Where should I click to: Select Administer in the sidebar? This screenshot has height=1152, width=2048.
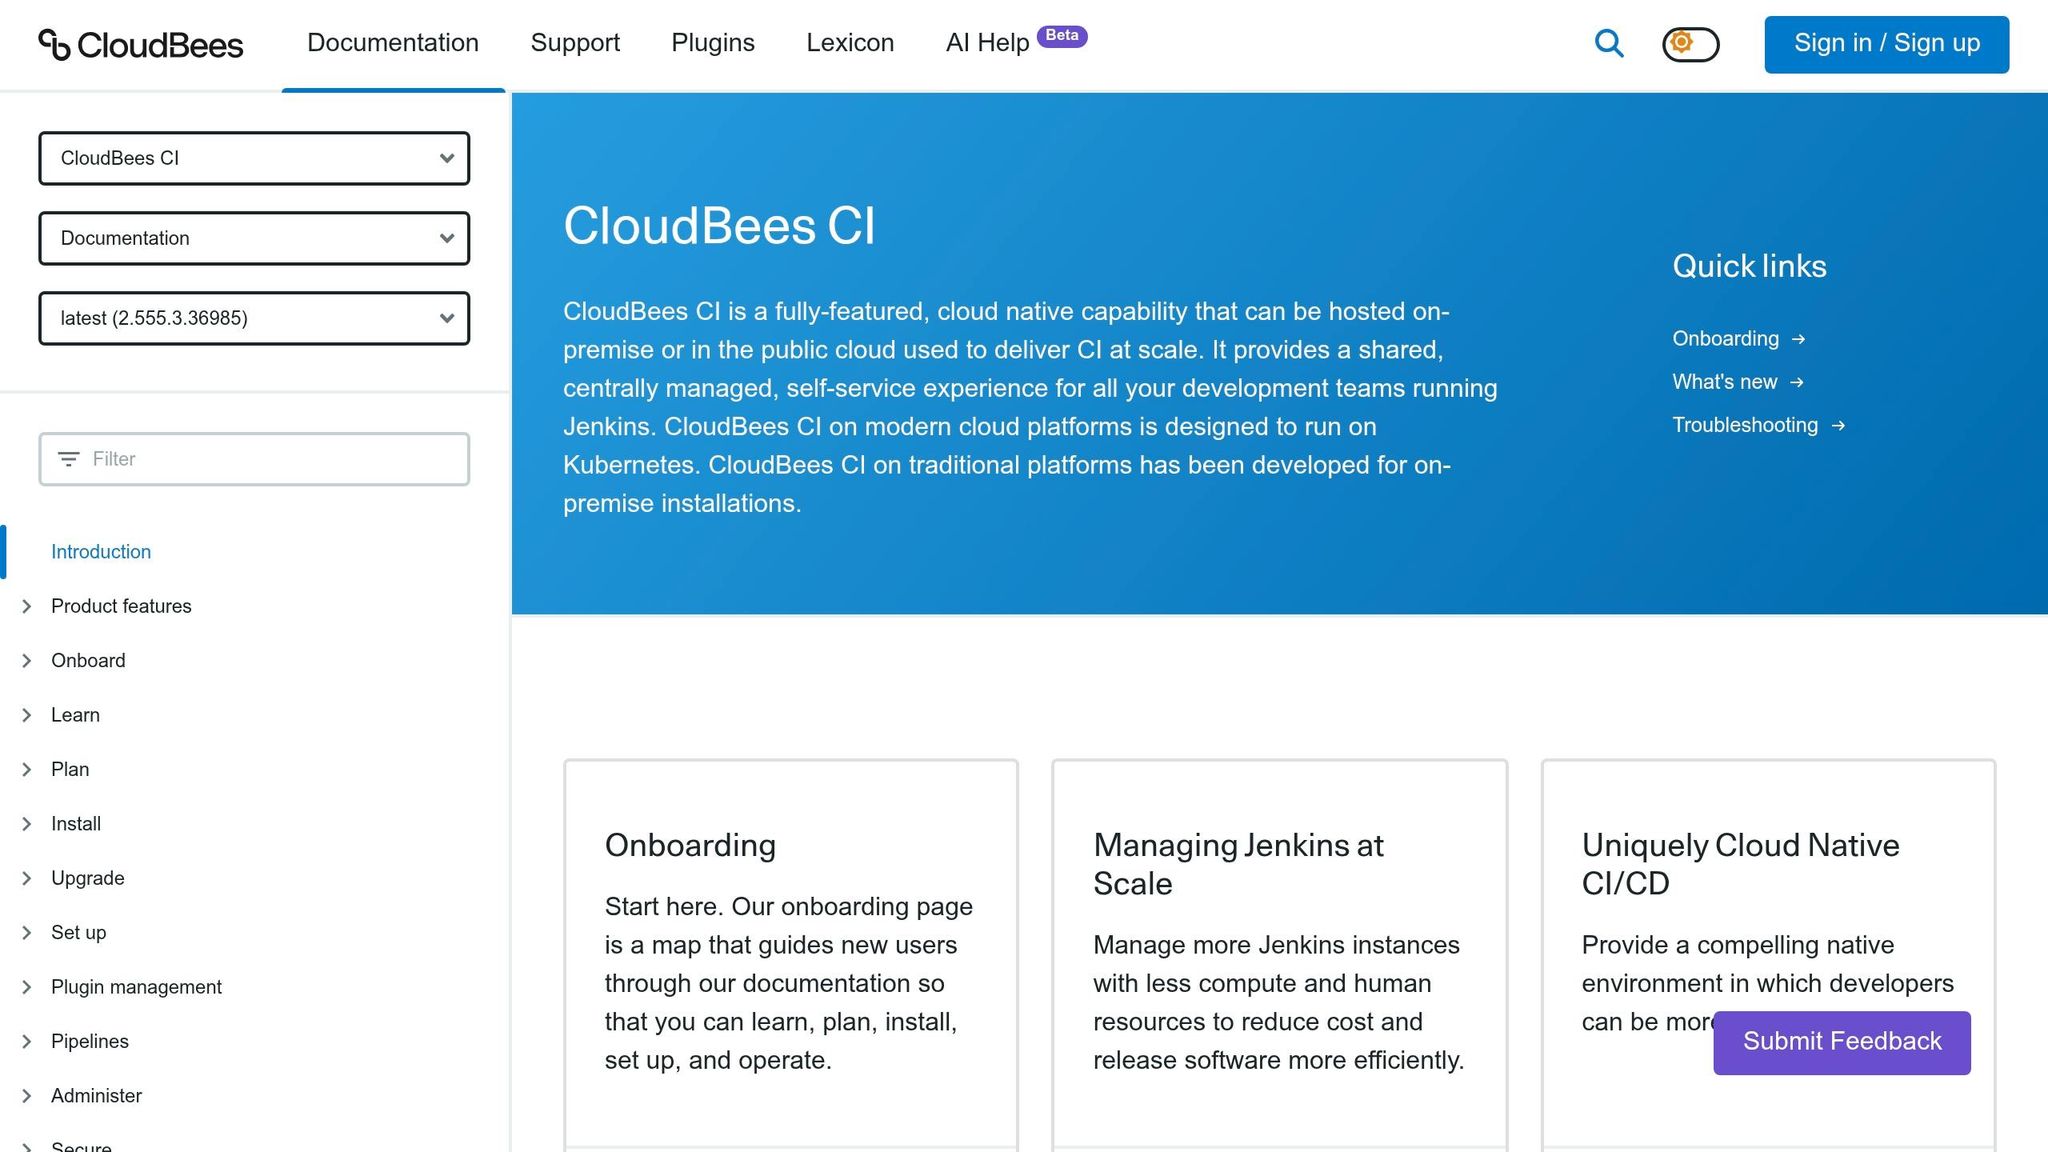point(96,1096)
